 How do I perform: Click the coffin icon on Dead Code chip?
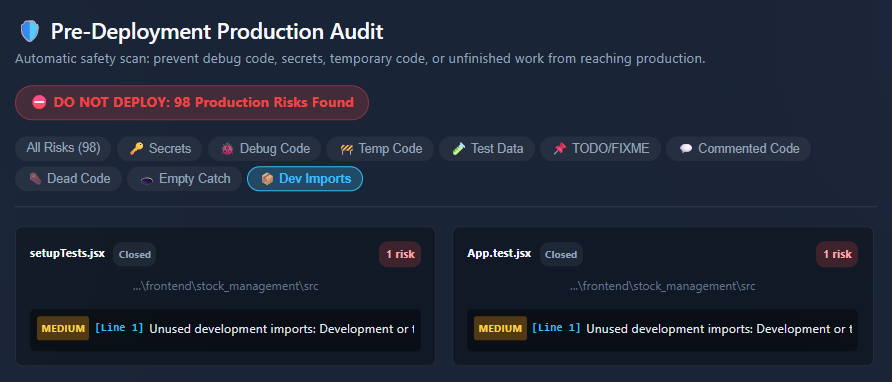click(x=35, y=179)
